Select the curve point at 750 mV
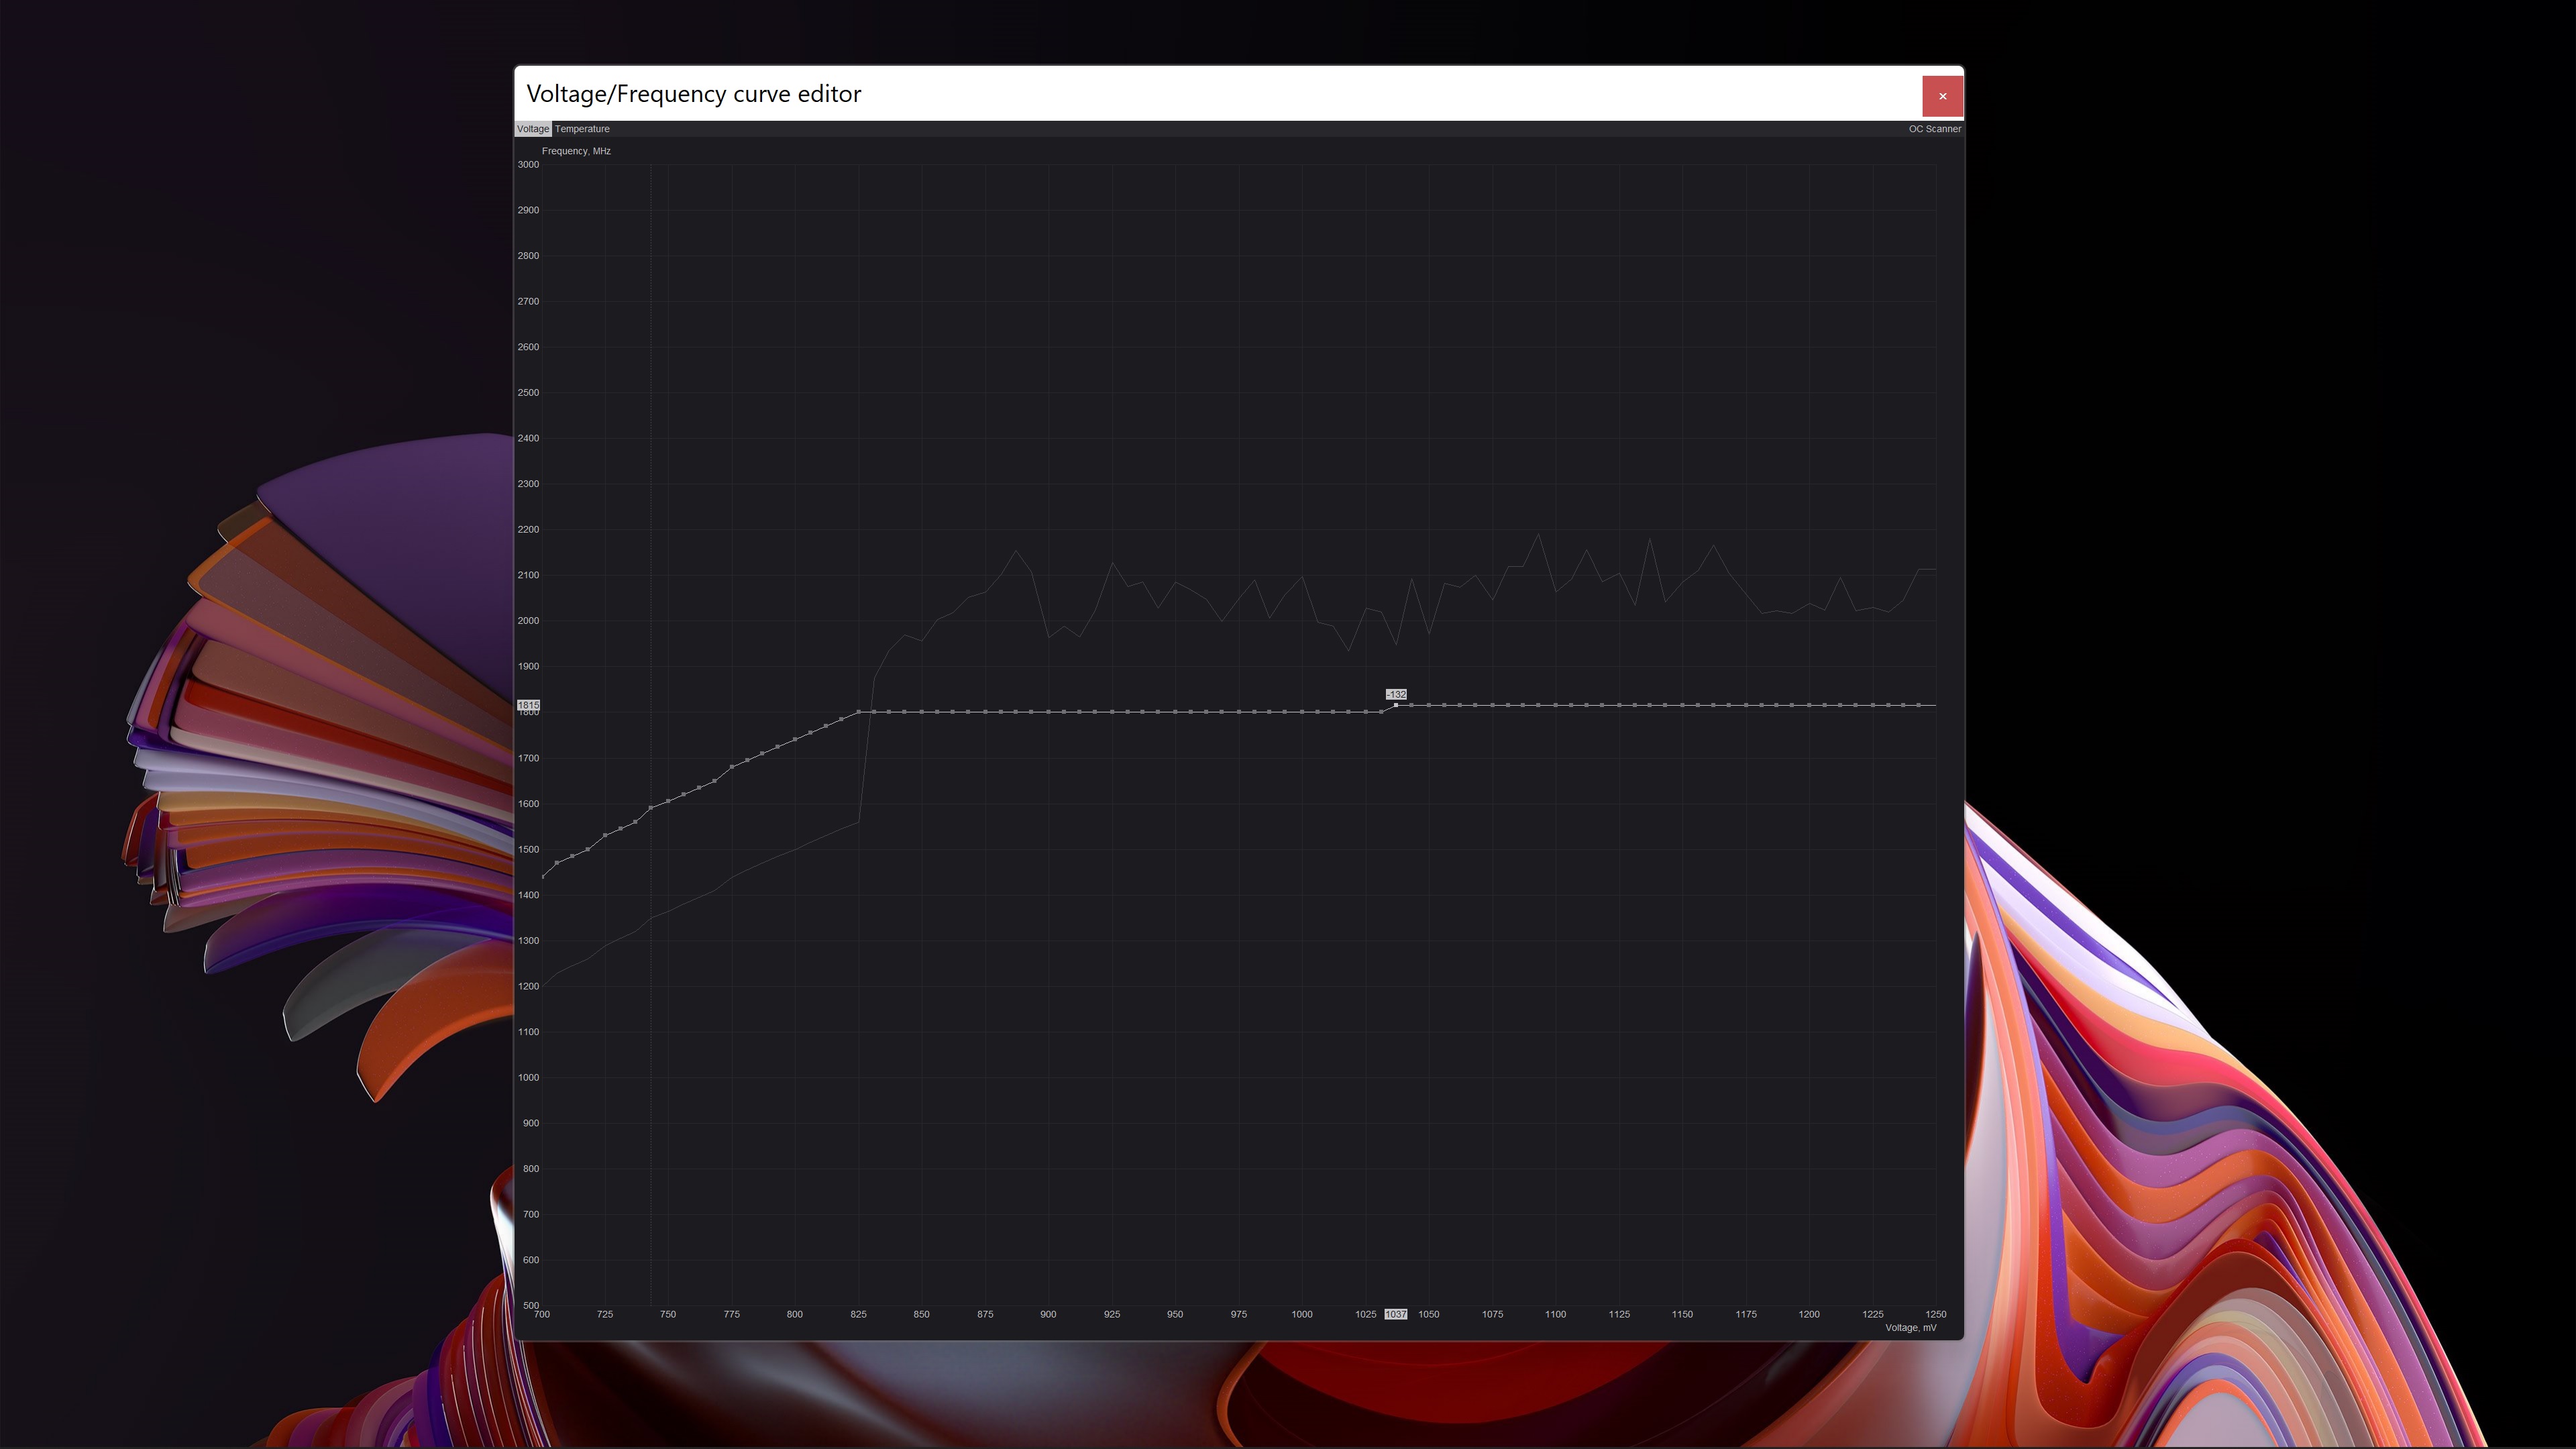The width and height of the screenshot is (2576, 1449). tap(668, 801)
